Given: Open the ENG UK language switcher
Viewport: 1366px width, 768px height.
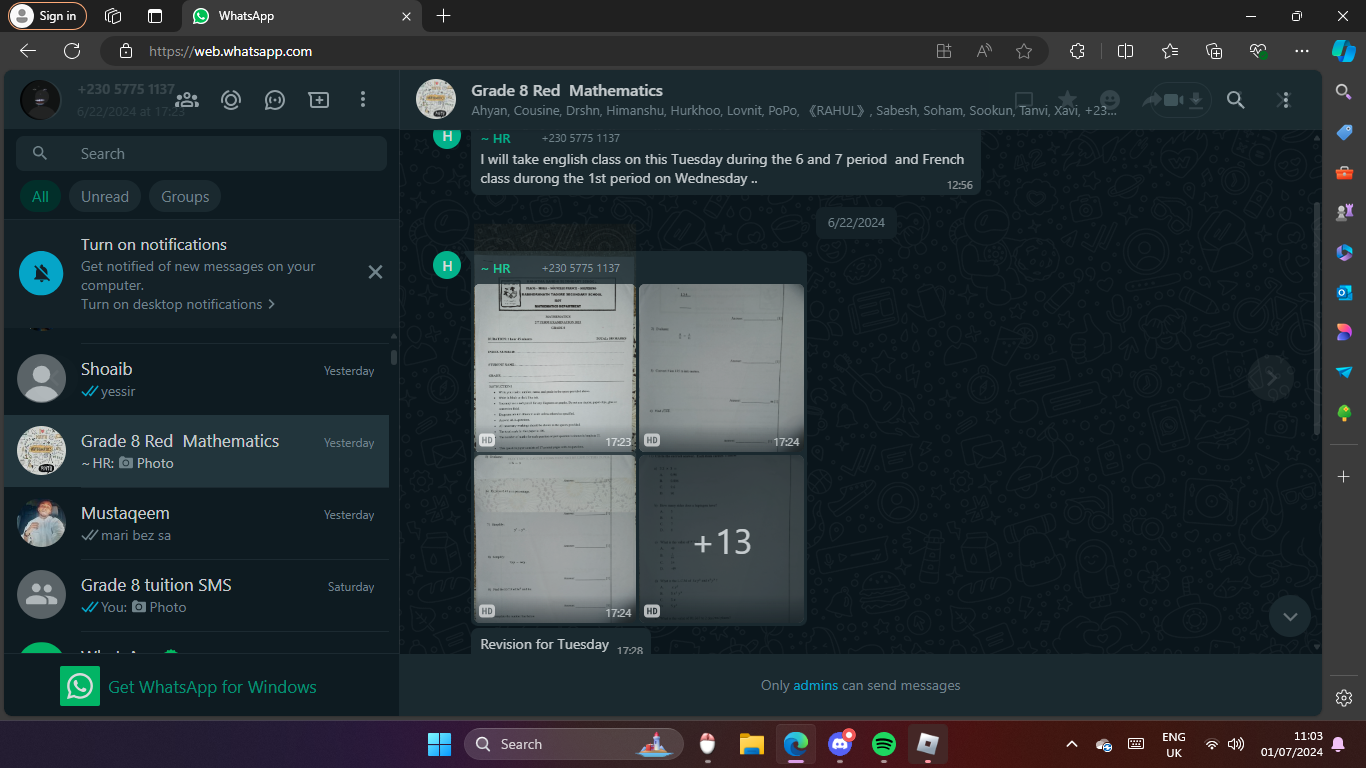Looking at the screenshot, I should (1174, 744).
